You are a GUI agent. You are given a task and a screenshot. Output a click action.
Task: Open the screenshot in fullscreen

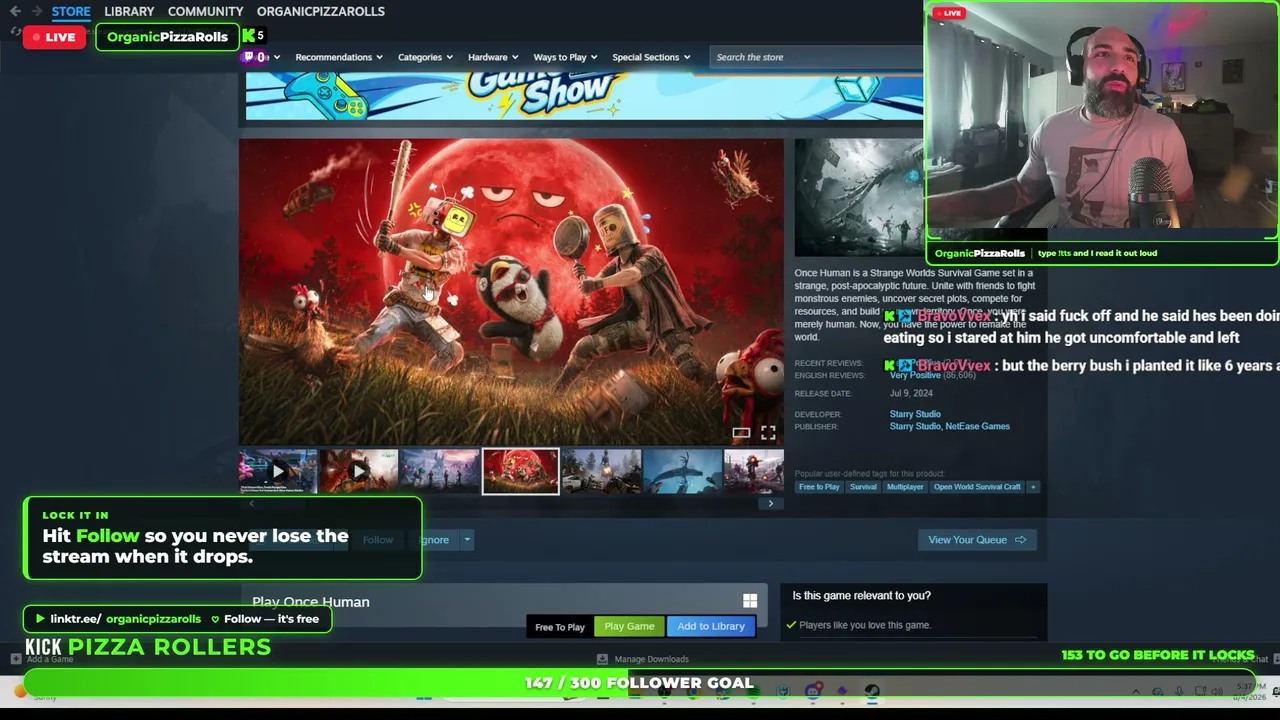[768, 433]
